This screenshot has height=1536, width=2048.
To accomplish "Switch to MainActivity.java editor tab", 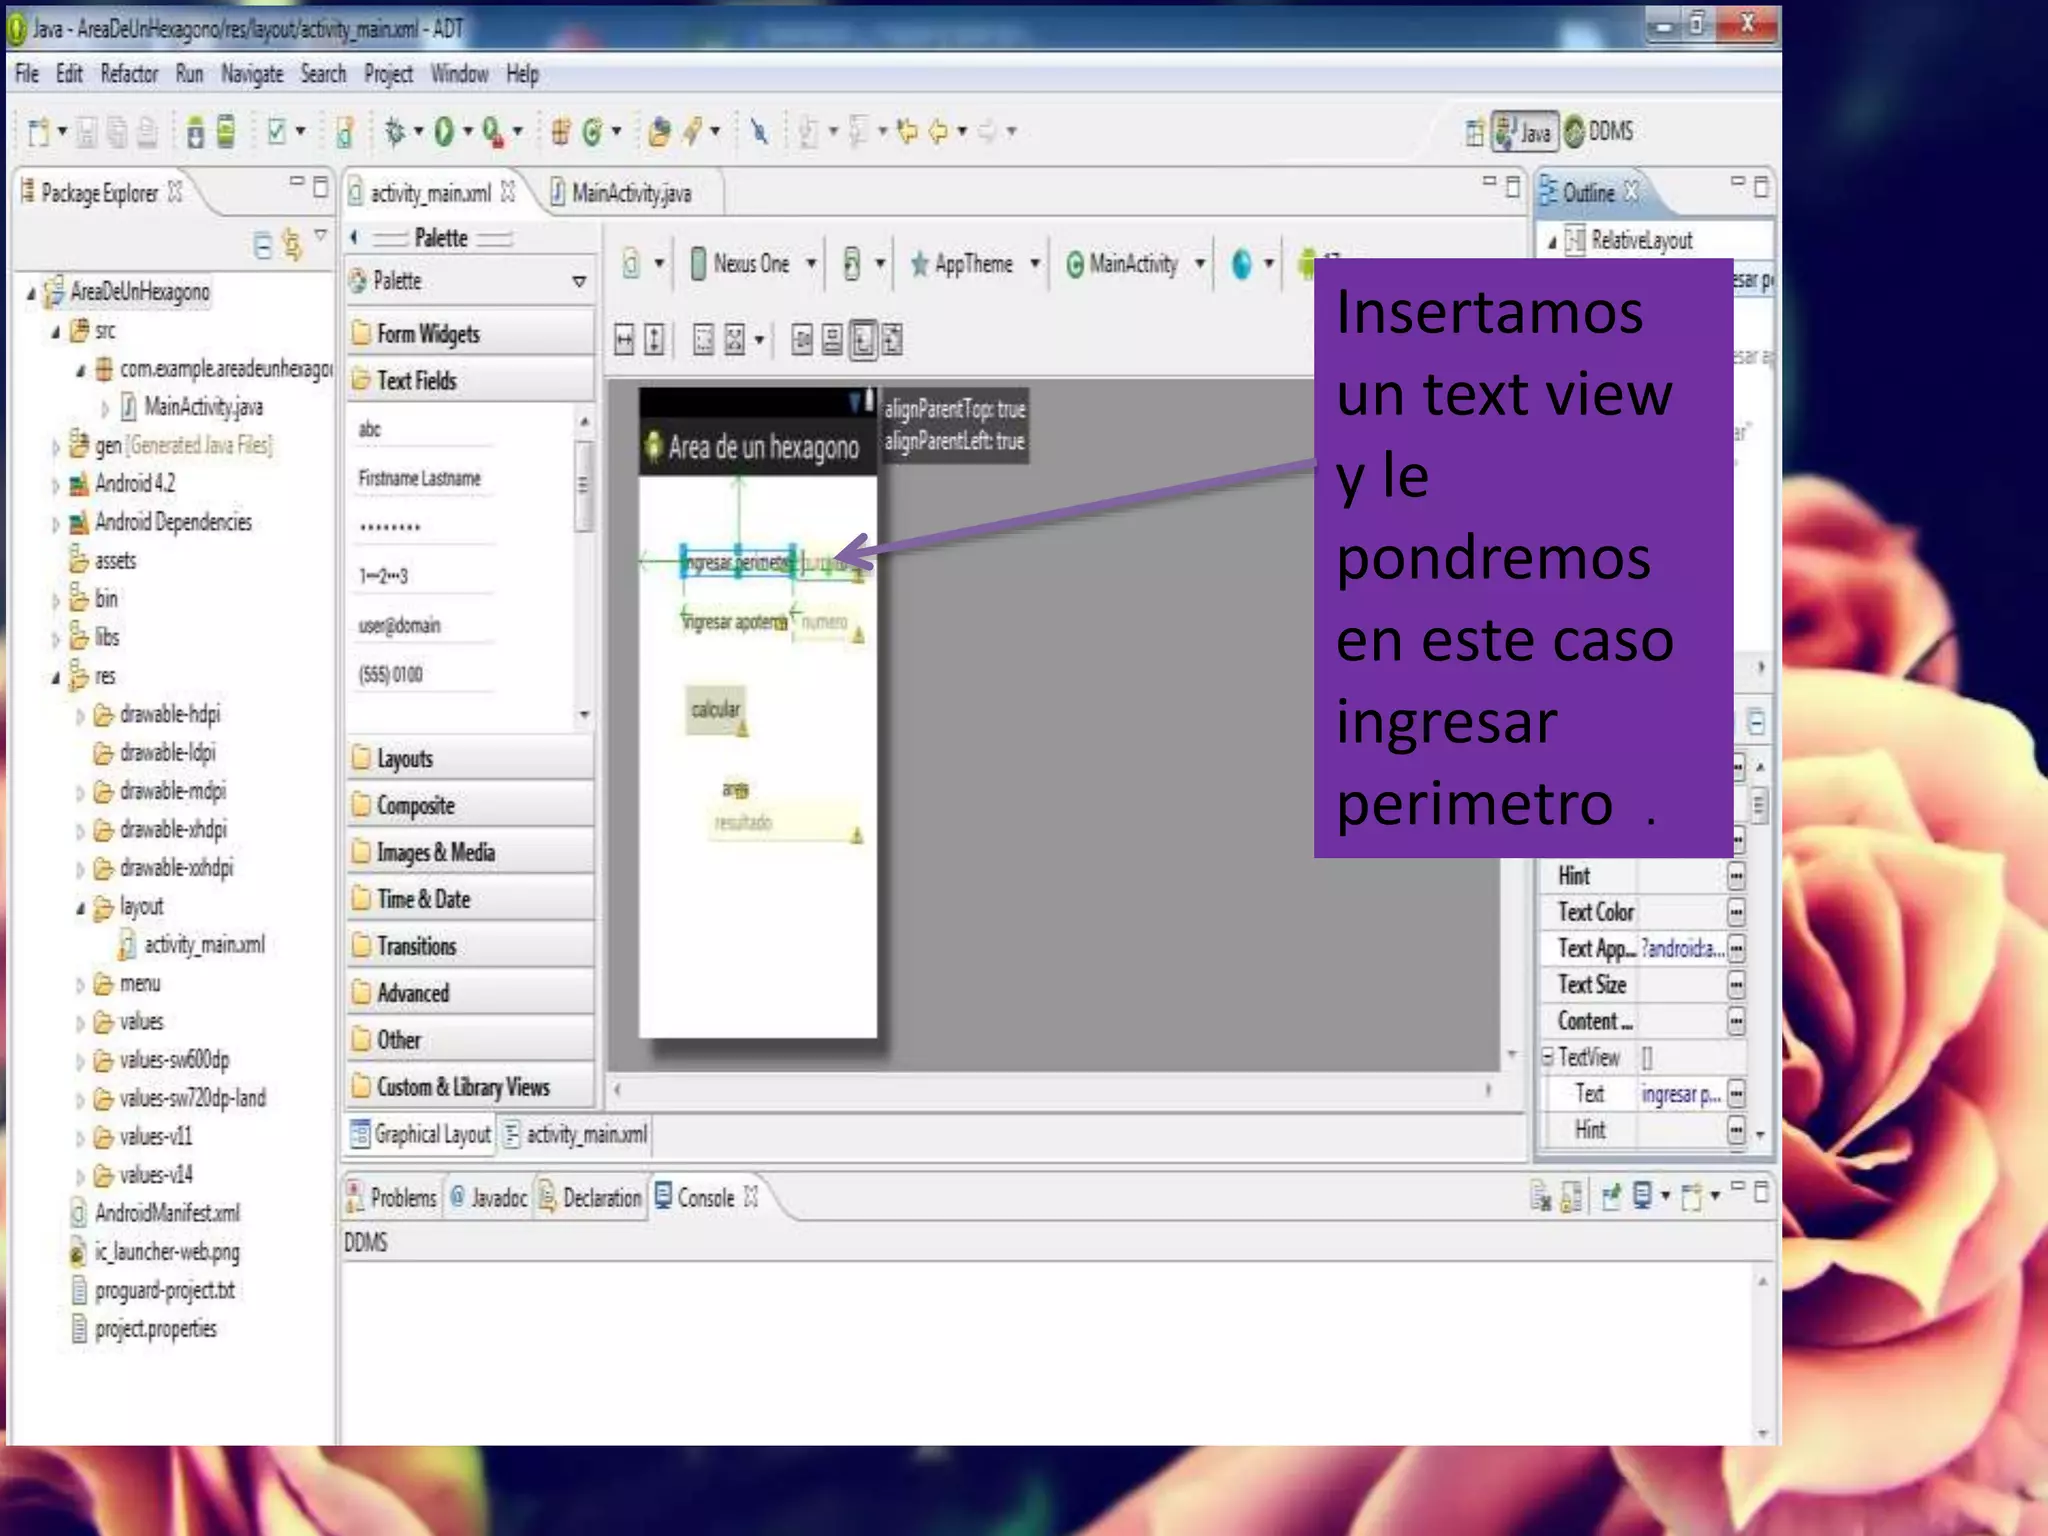I will (631, 193).
